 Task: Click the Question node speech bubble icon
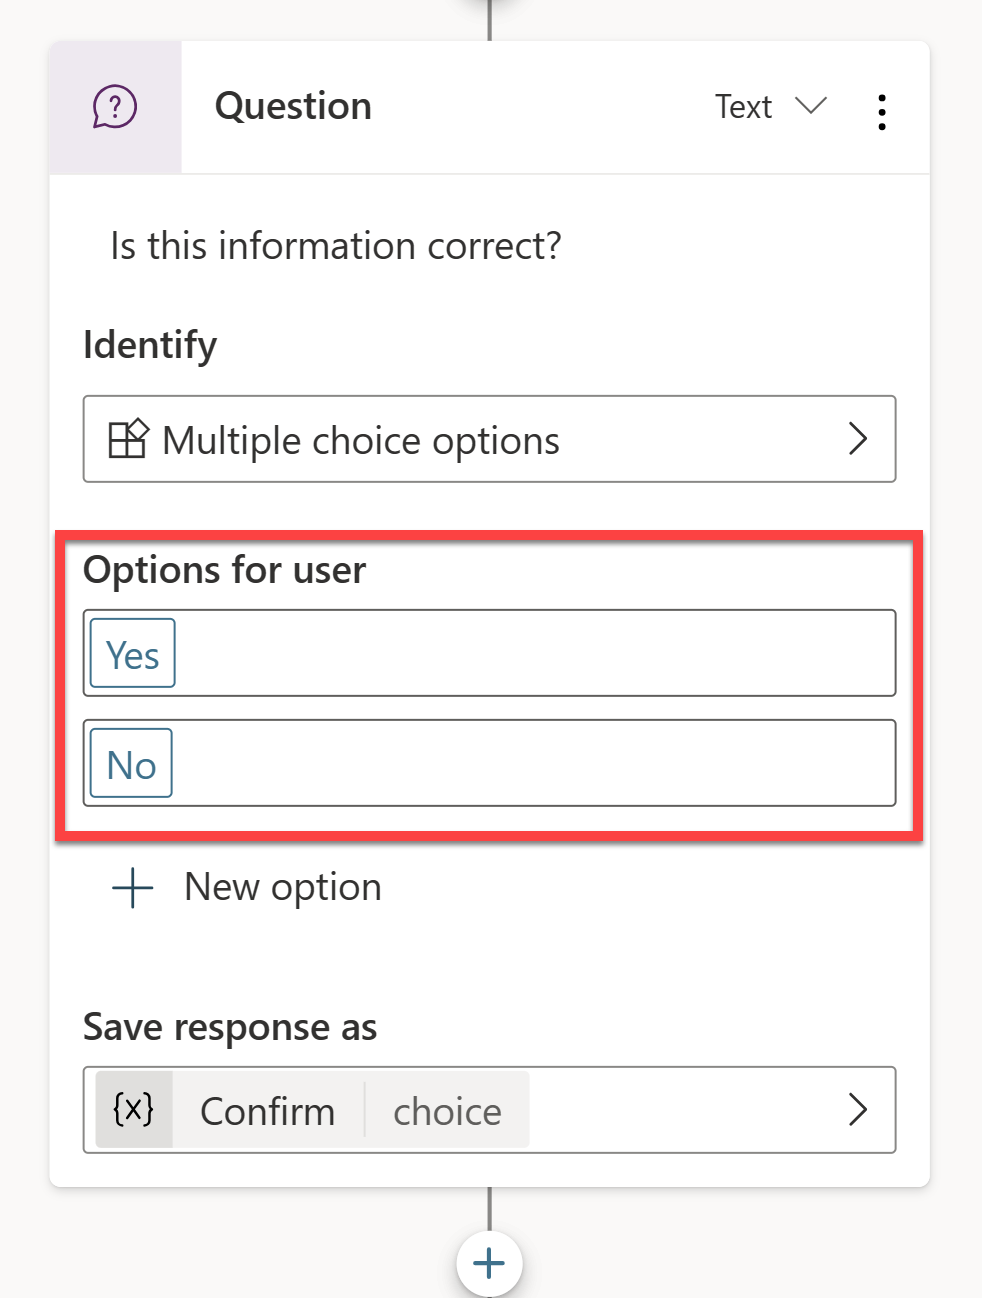(x=115, y=107)
